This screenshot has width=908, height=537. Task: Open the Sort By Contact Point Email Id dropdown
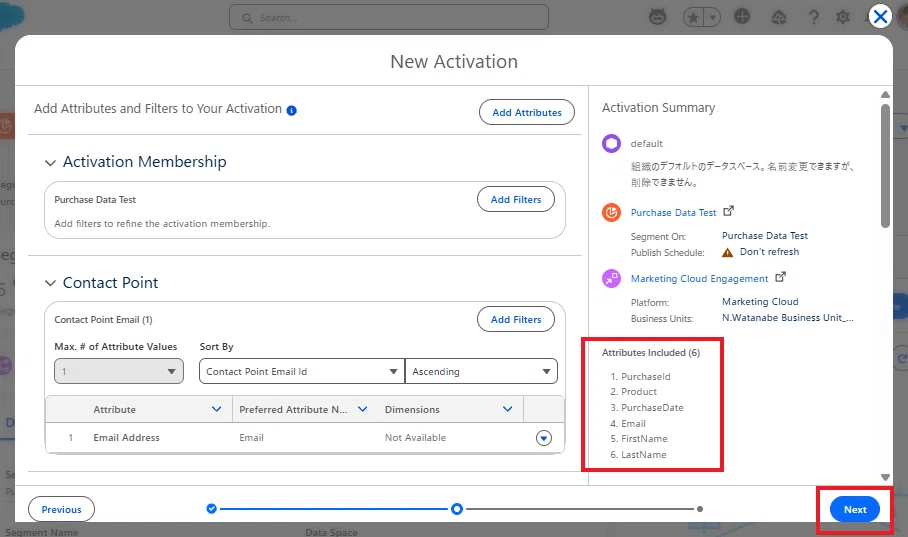coord(302,371)
